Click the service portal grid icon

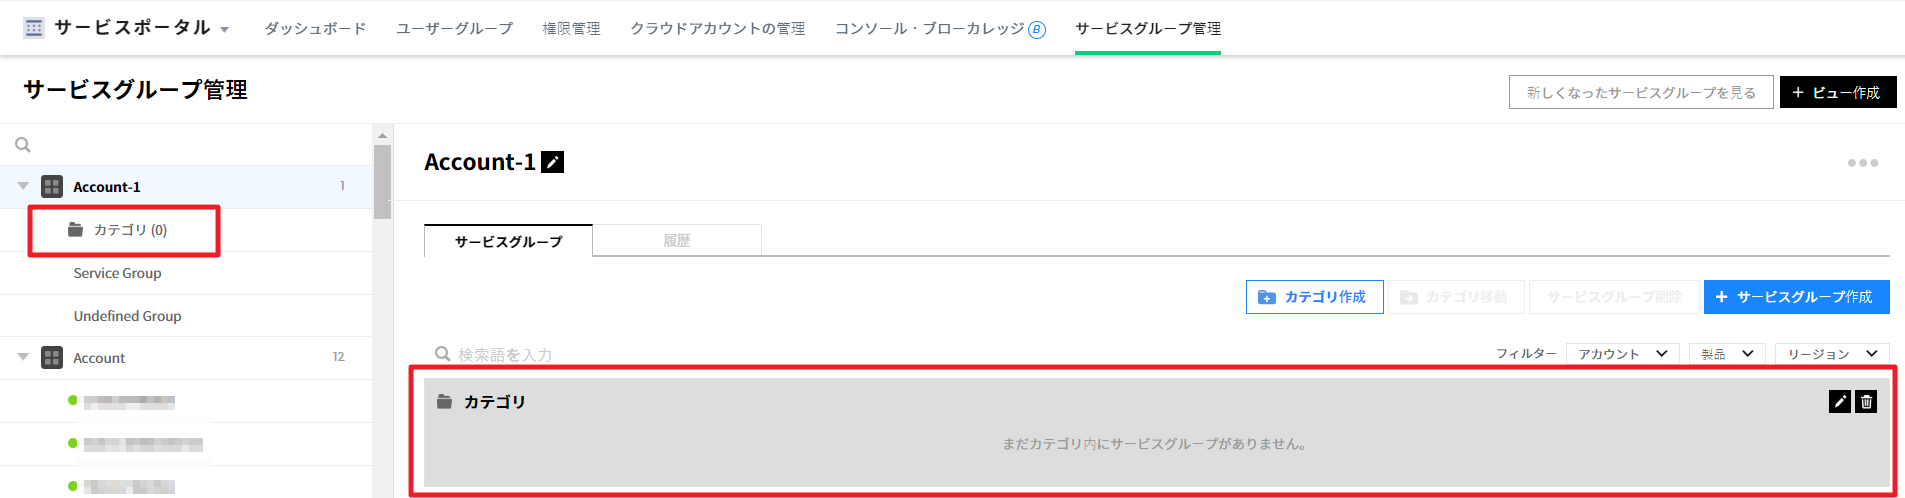pos(34,28)
